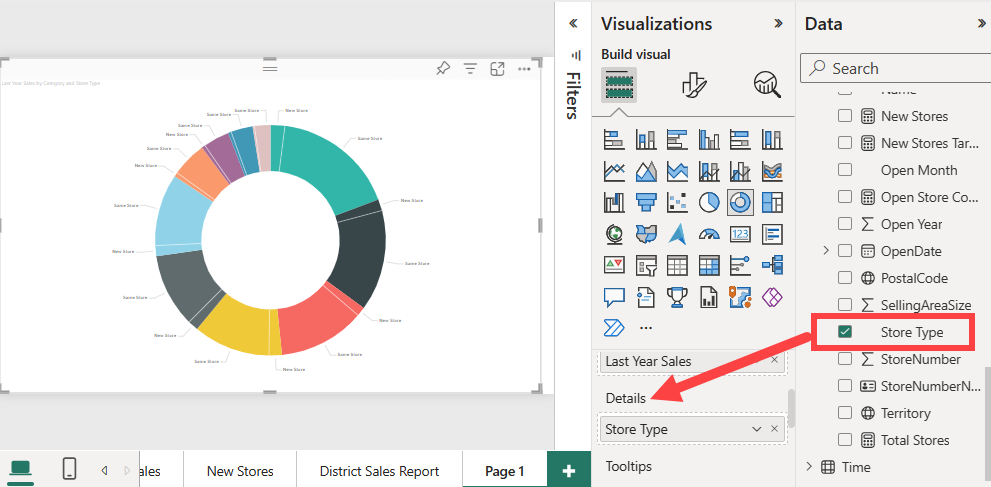Enable the PostalCode field
The height and width of the screenshot is (487, 991).
pos(845,278)
